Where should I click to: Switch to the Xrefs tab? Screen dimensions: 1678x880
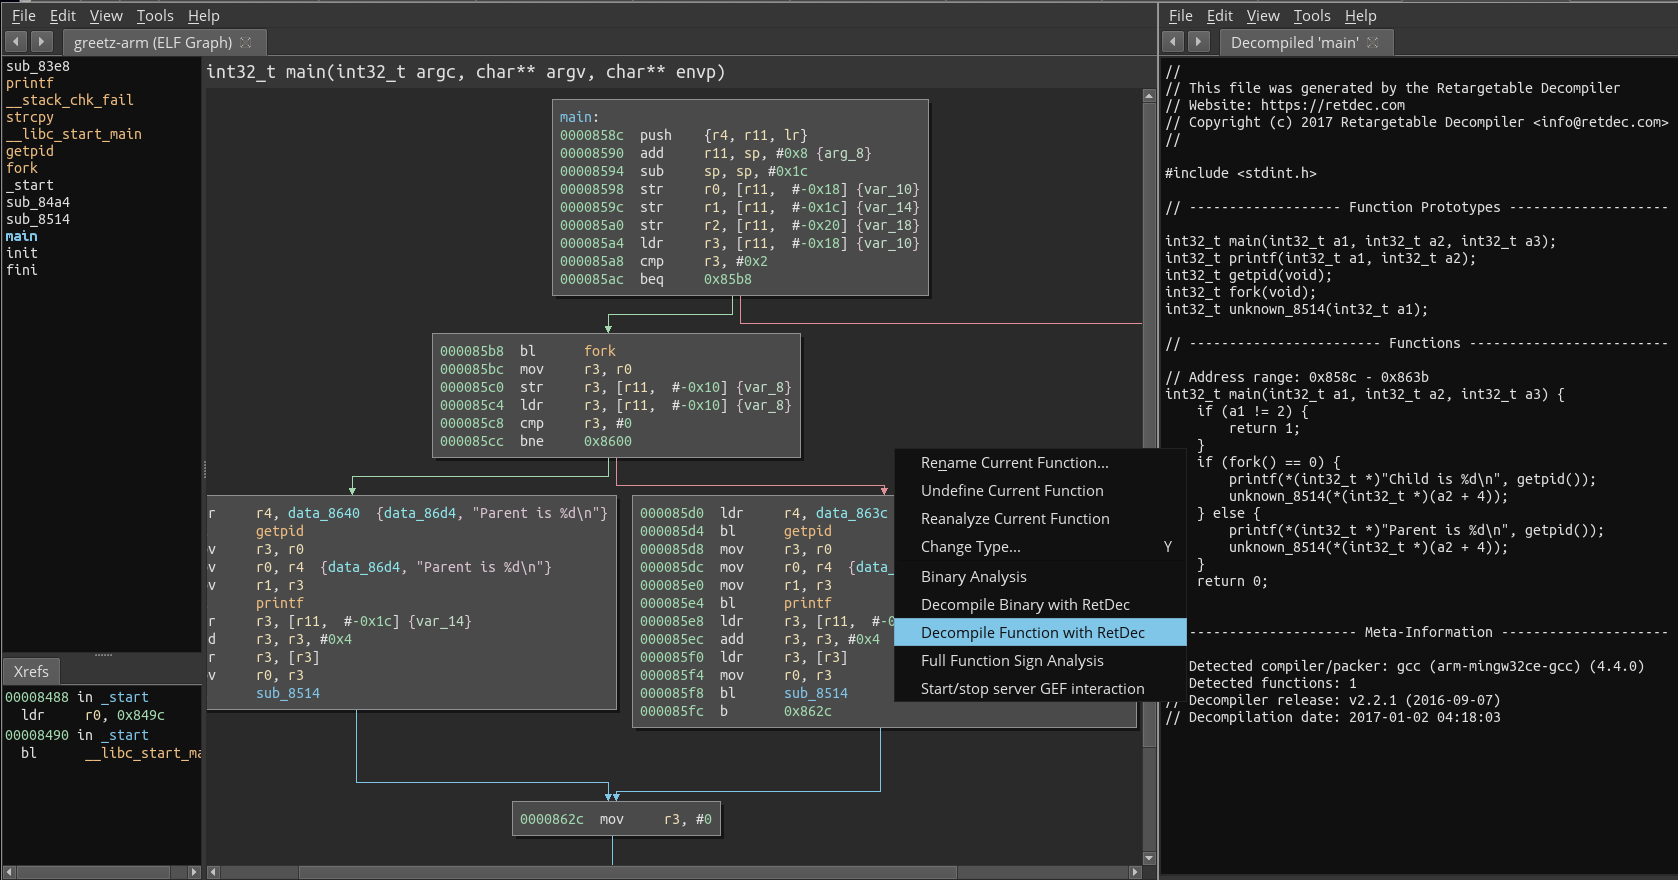point(31,671)
